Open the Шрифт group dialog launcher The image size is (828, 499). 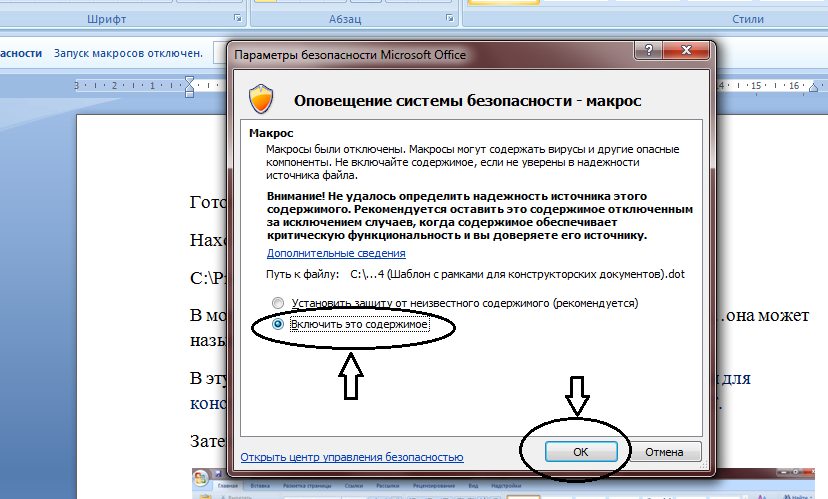tap(238, 18)
